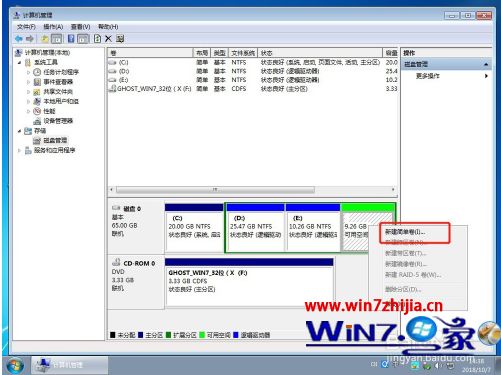Sort by the 布局 column header
Screen dimensions: 501x375
(x=202, y=53)
